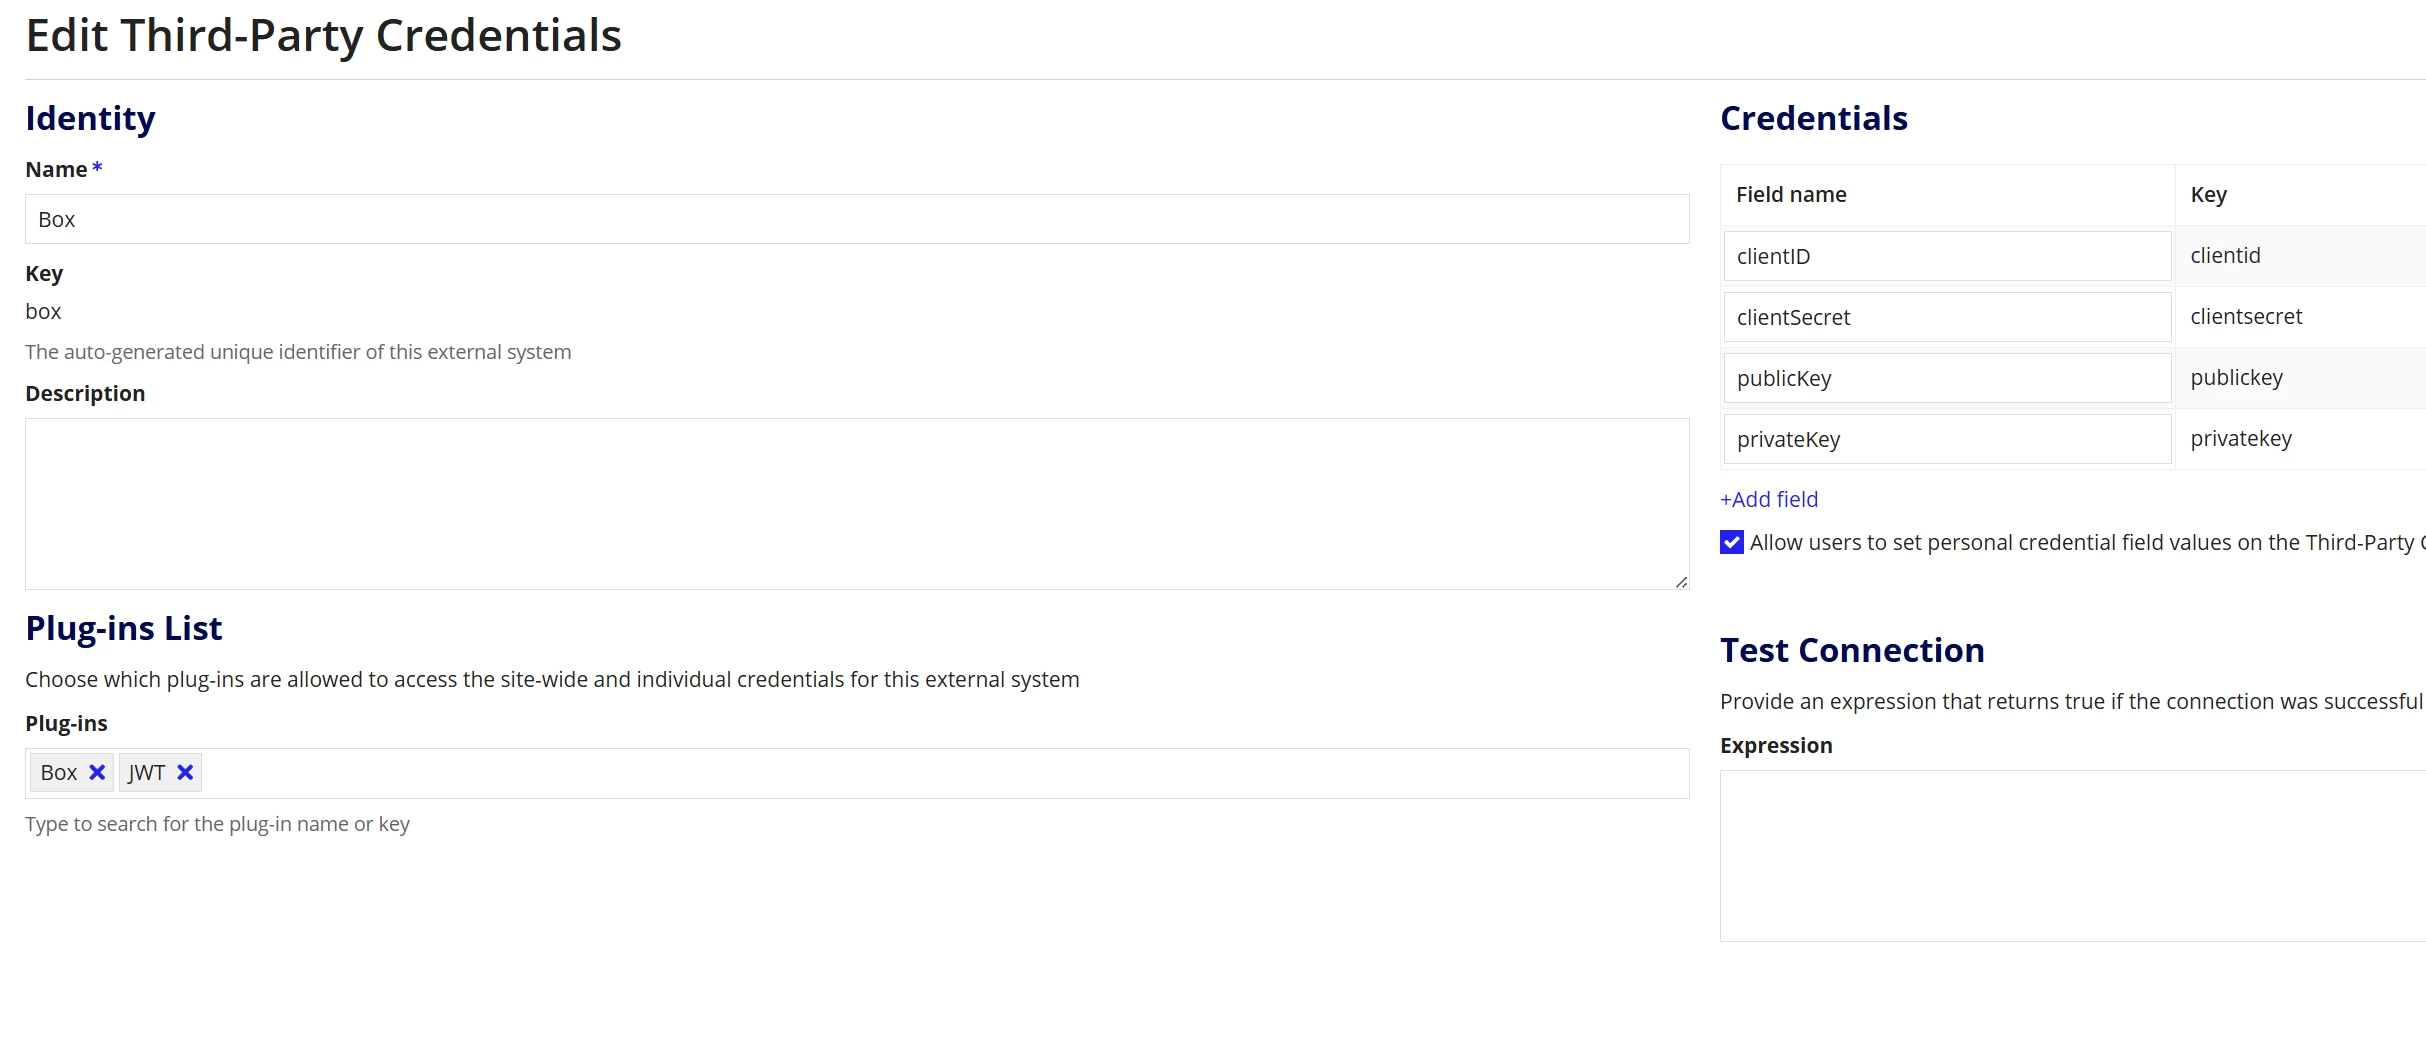Grab the Description resize handle
Viewport: 2426px width, 1042px height.
pos(1681,582)
